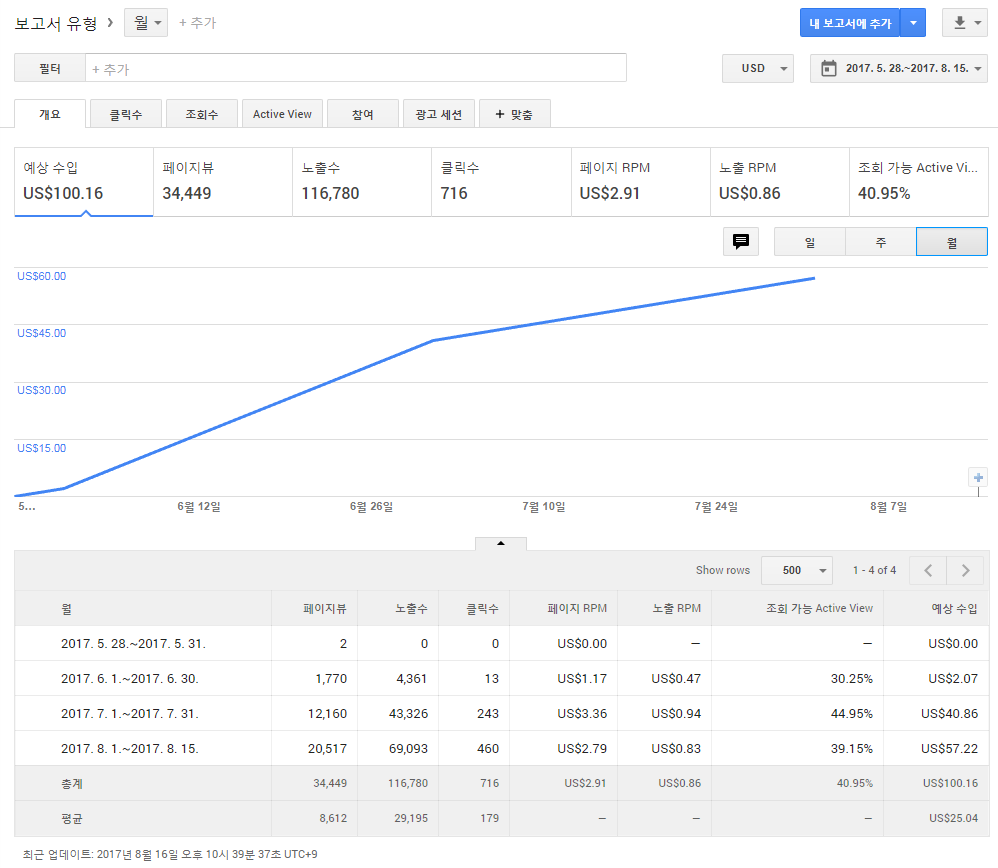Collapse the chart using the up arrow handle
This screenshot has width=998, height=868.
[x=500, y=544]
